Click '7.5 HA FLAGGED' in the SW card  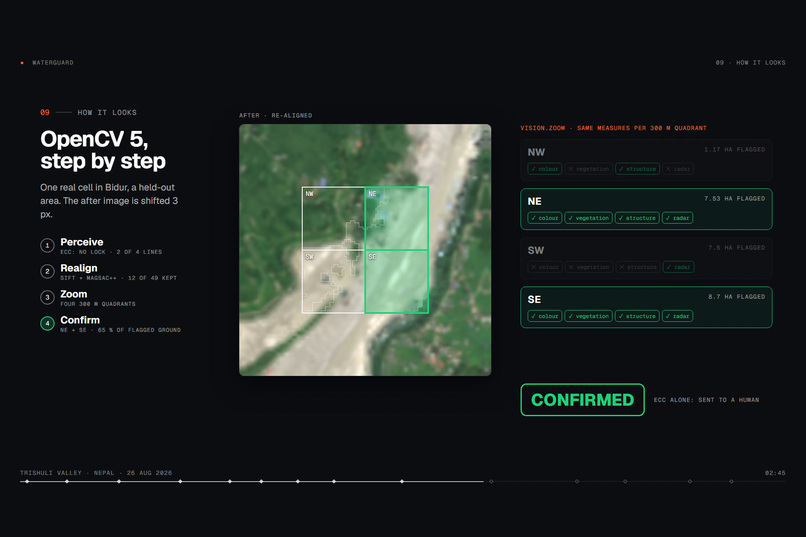click(x=737, y=248)
